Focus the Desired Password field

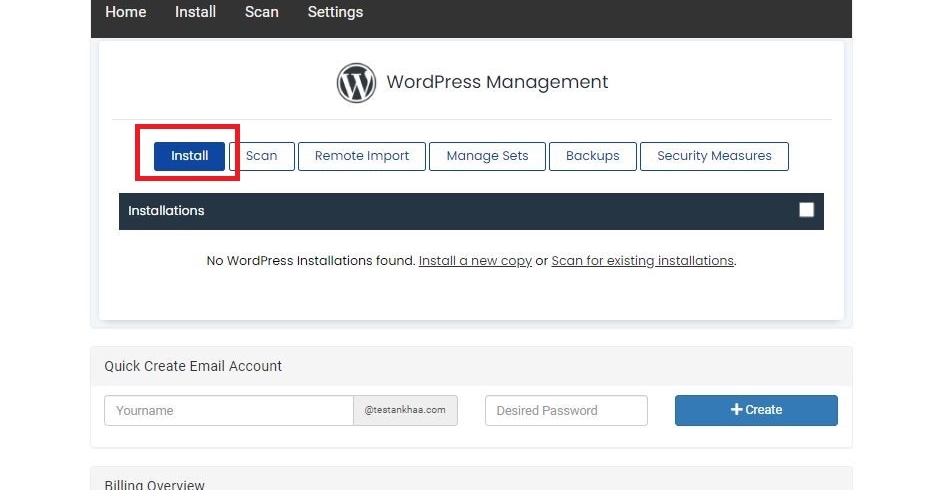[x=566, y=410]
